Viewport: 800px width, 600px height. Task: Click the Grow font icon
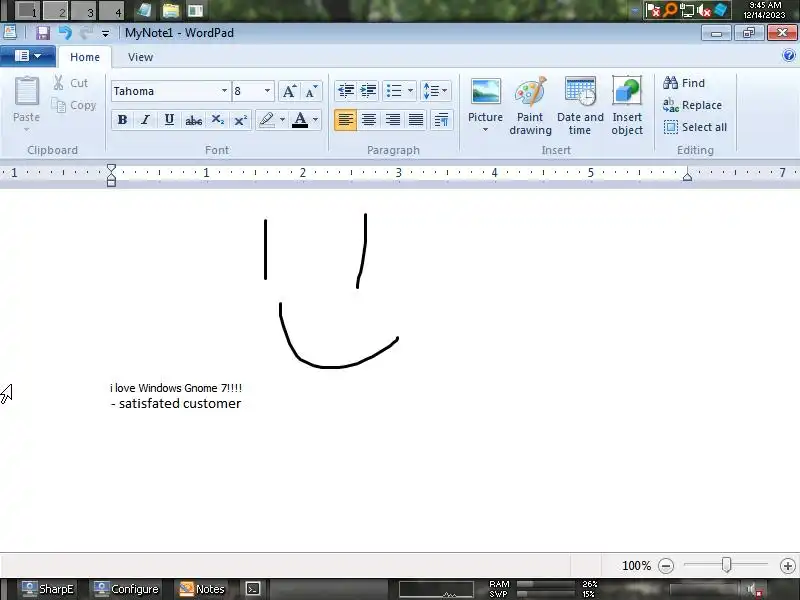pos(289,91)
